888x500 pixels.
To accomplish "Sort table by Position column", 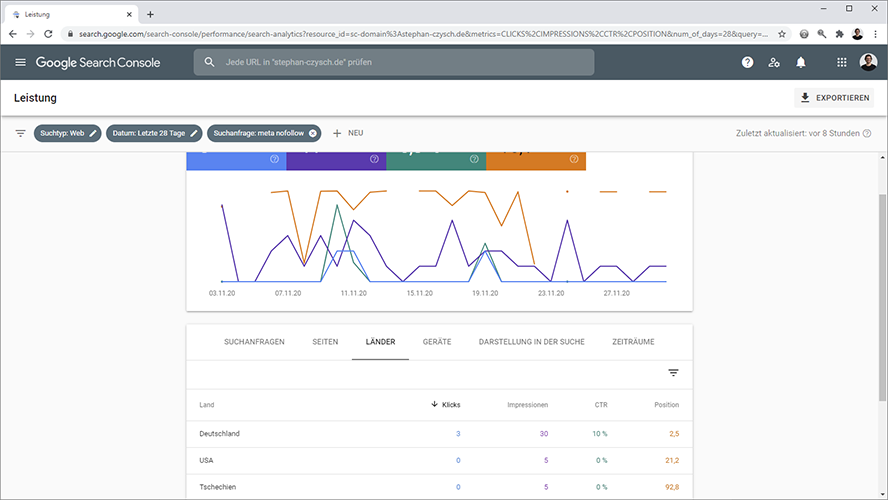I will point(667,405).
